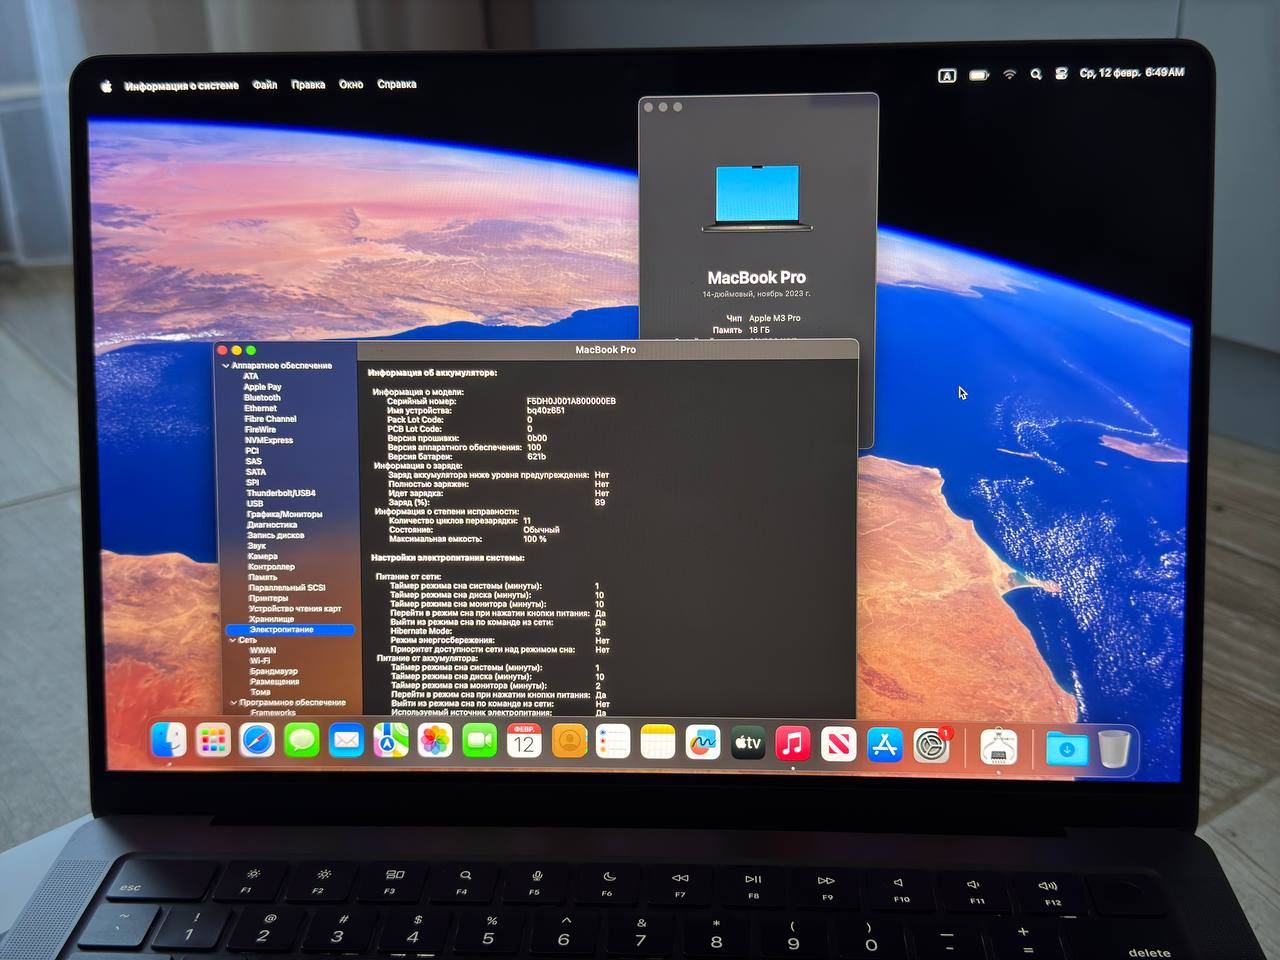Launch Safari from the Dock
Viewport: 1280px width, 960px height.
tap(257, 741)
